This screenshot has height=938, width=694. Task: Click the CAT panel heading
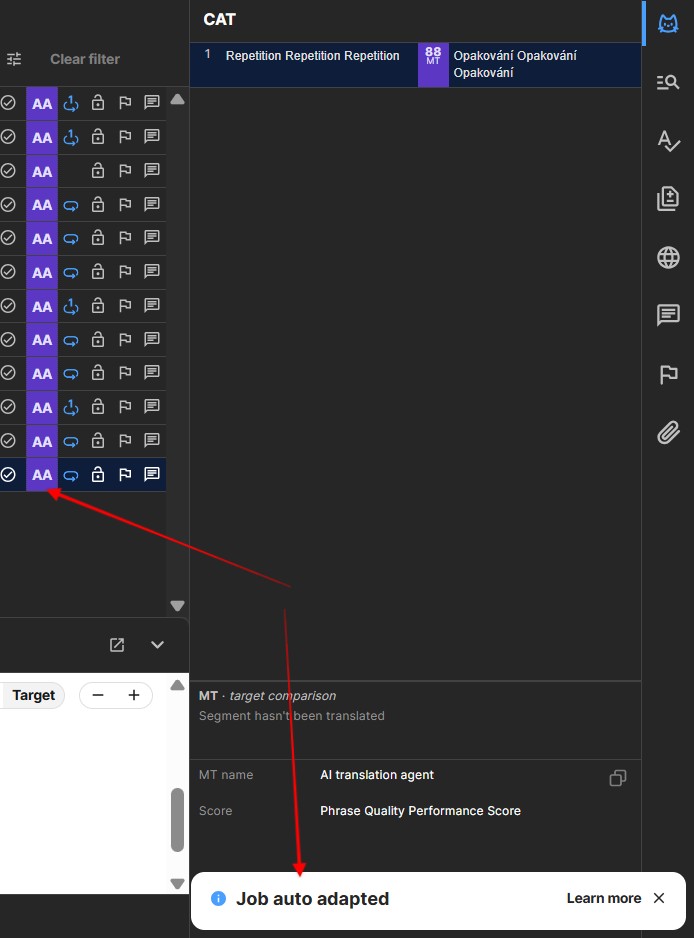220,20
